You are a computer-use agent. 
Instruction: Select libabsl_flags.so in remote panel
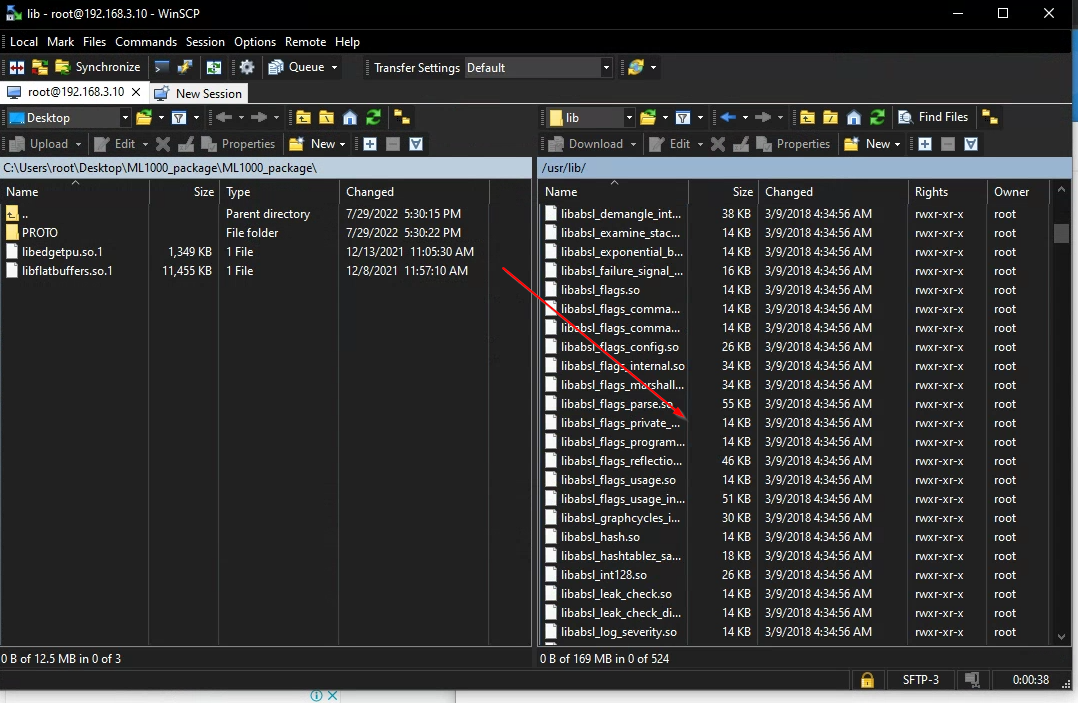(x=600, y=290)
